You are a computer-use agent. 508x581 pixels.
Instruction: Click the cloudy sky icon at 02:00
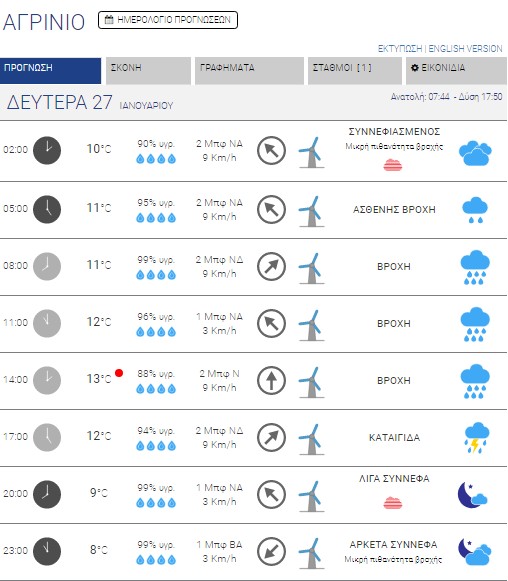(x=475, y=153)
